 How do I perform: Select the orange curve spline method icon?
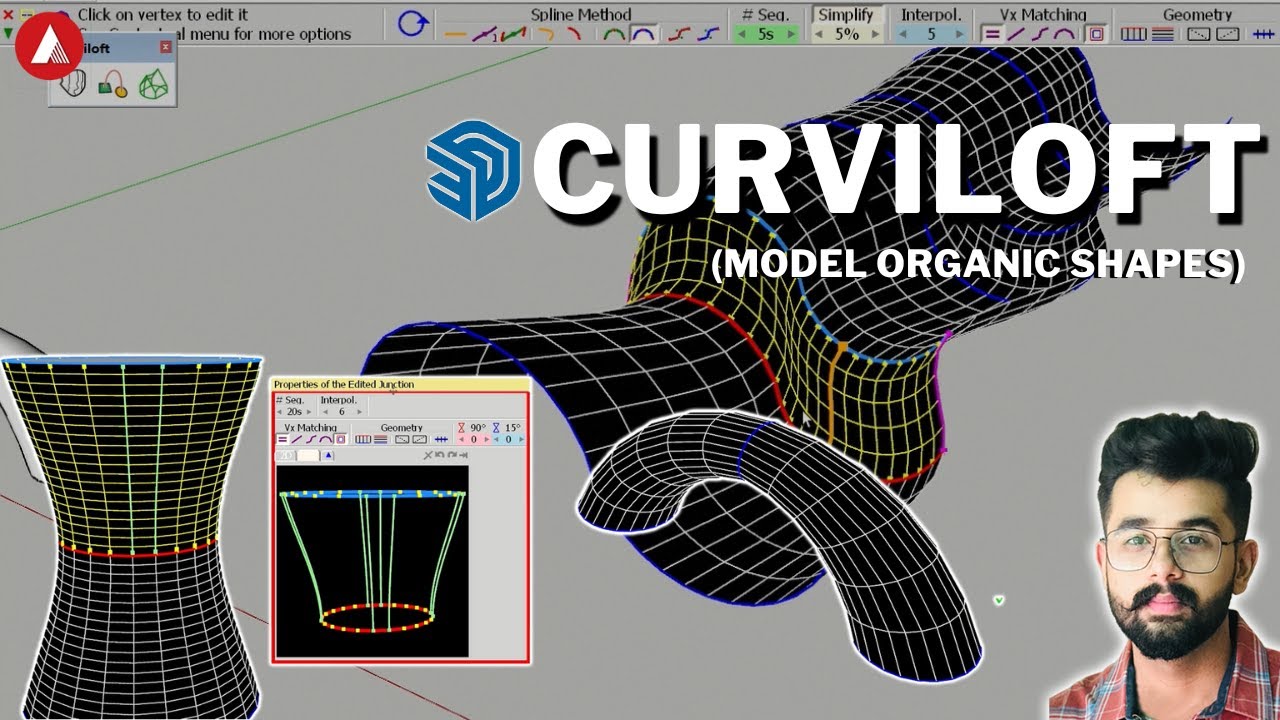[x=546, y=34]
